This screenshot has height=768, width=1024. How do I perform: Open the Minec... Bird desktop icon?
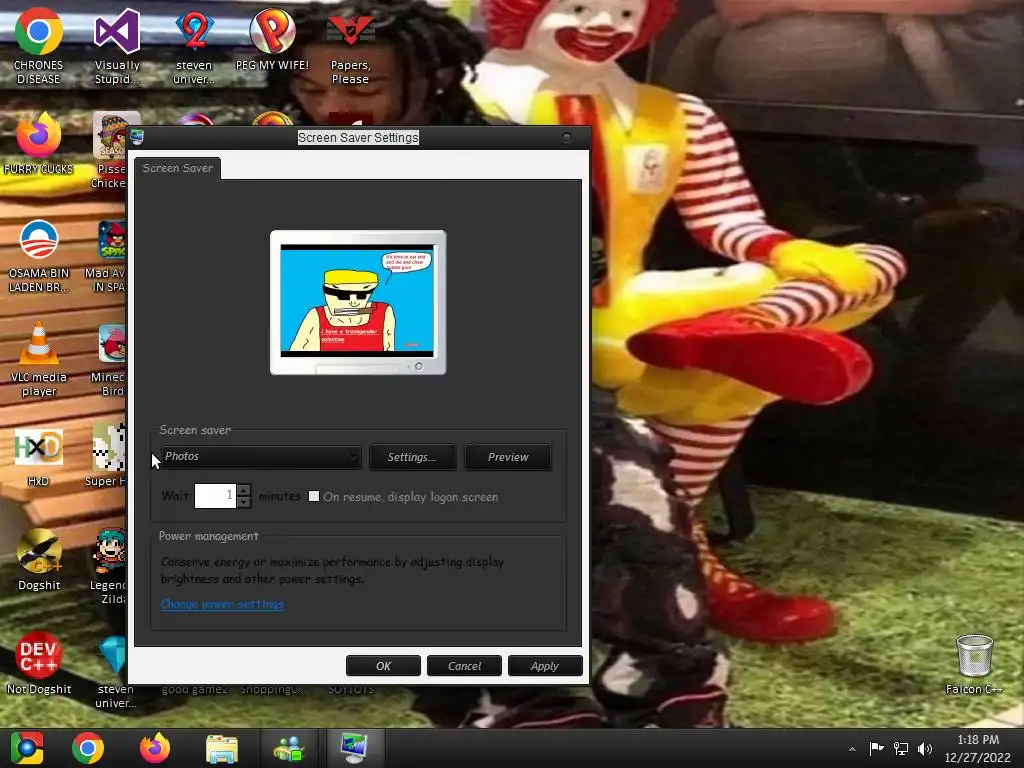tap(108, 360)
